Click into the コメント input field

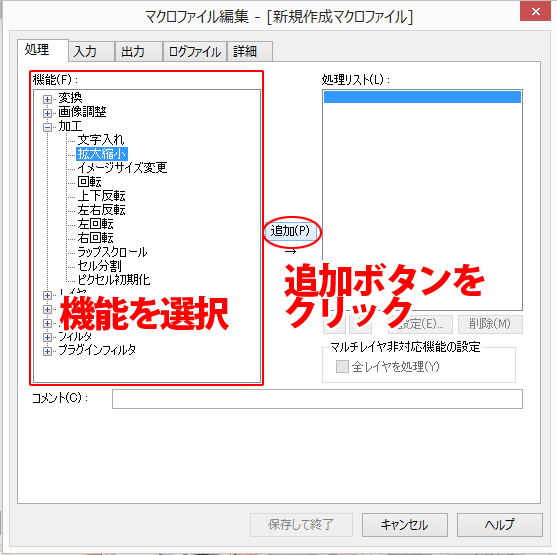coord(317,399)
